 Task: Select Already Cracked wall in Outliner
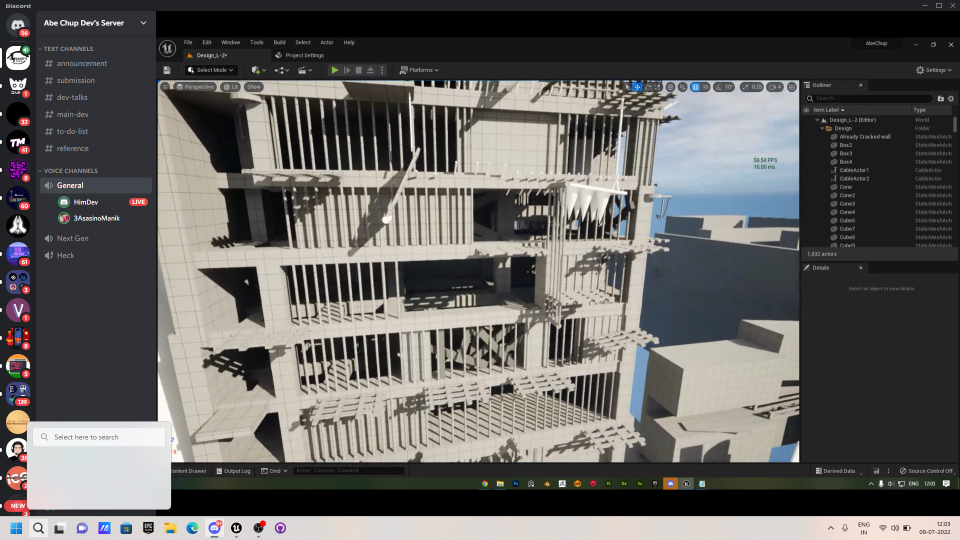point(864,137)
